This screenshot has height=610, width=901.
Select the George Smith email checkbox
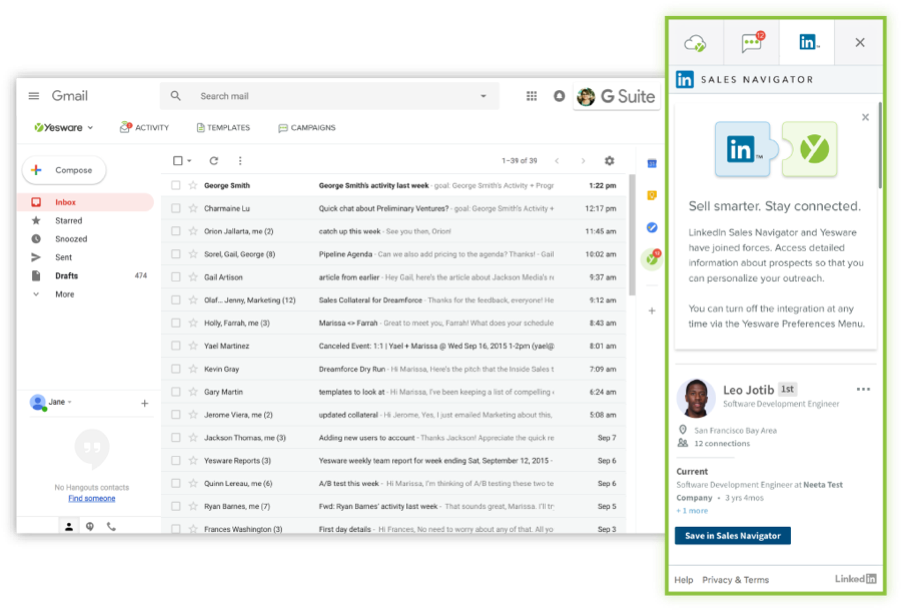coord(176,186)
